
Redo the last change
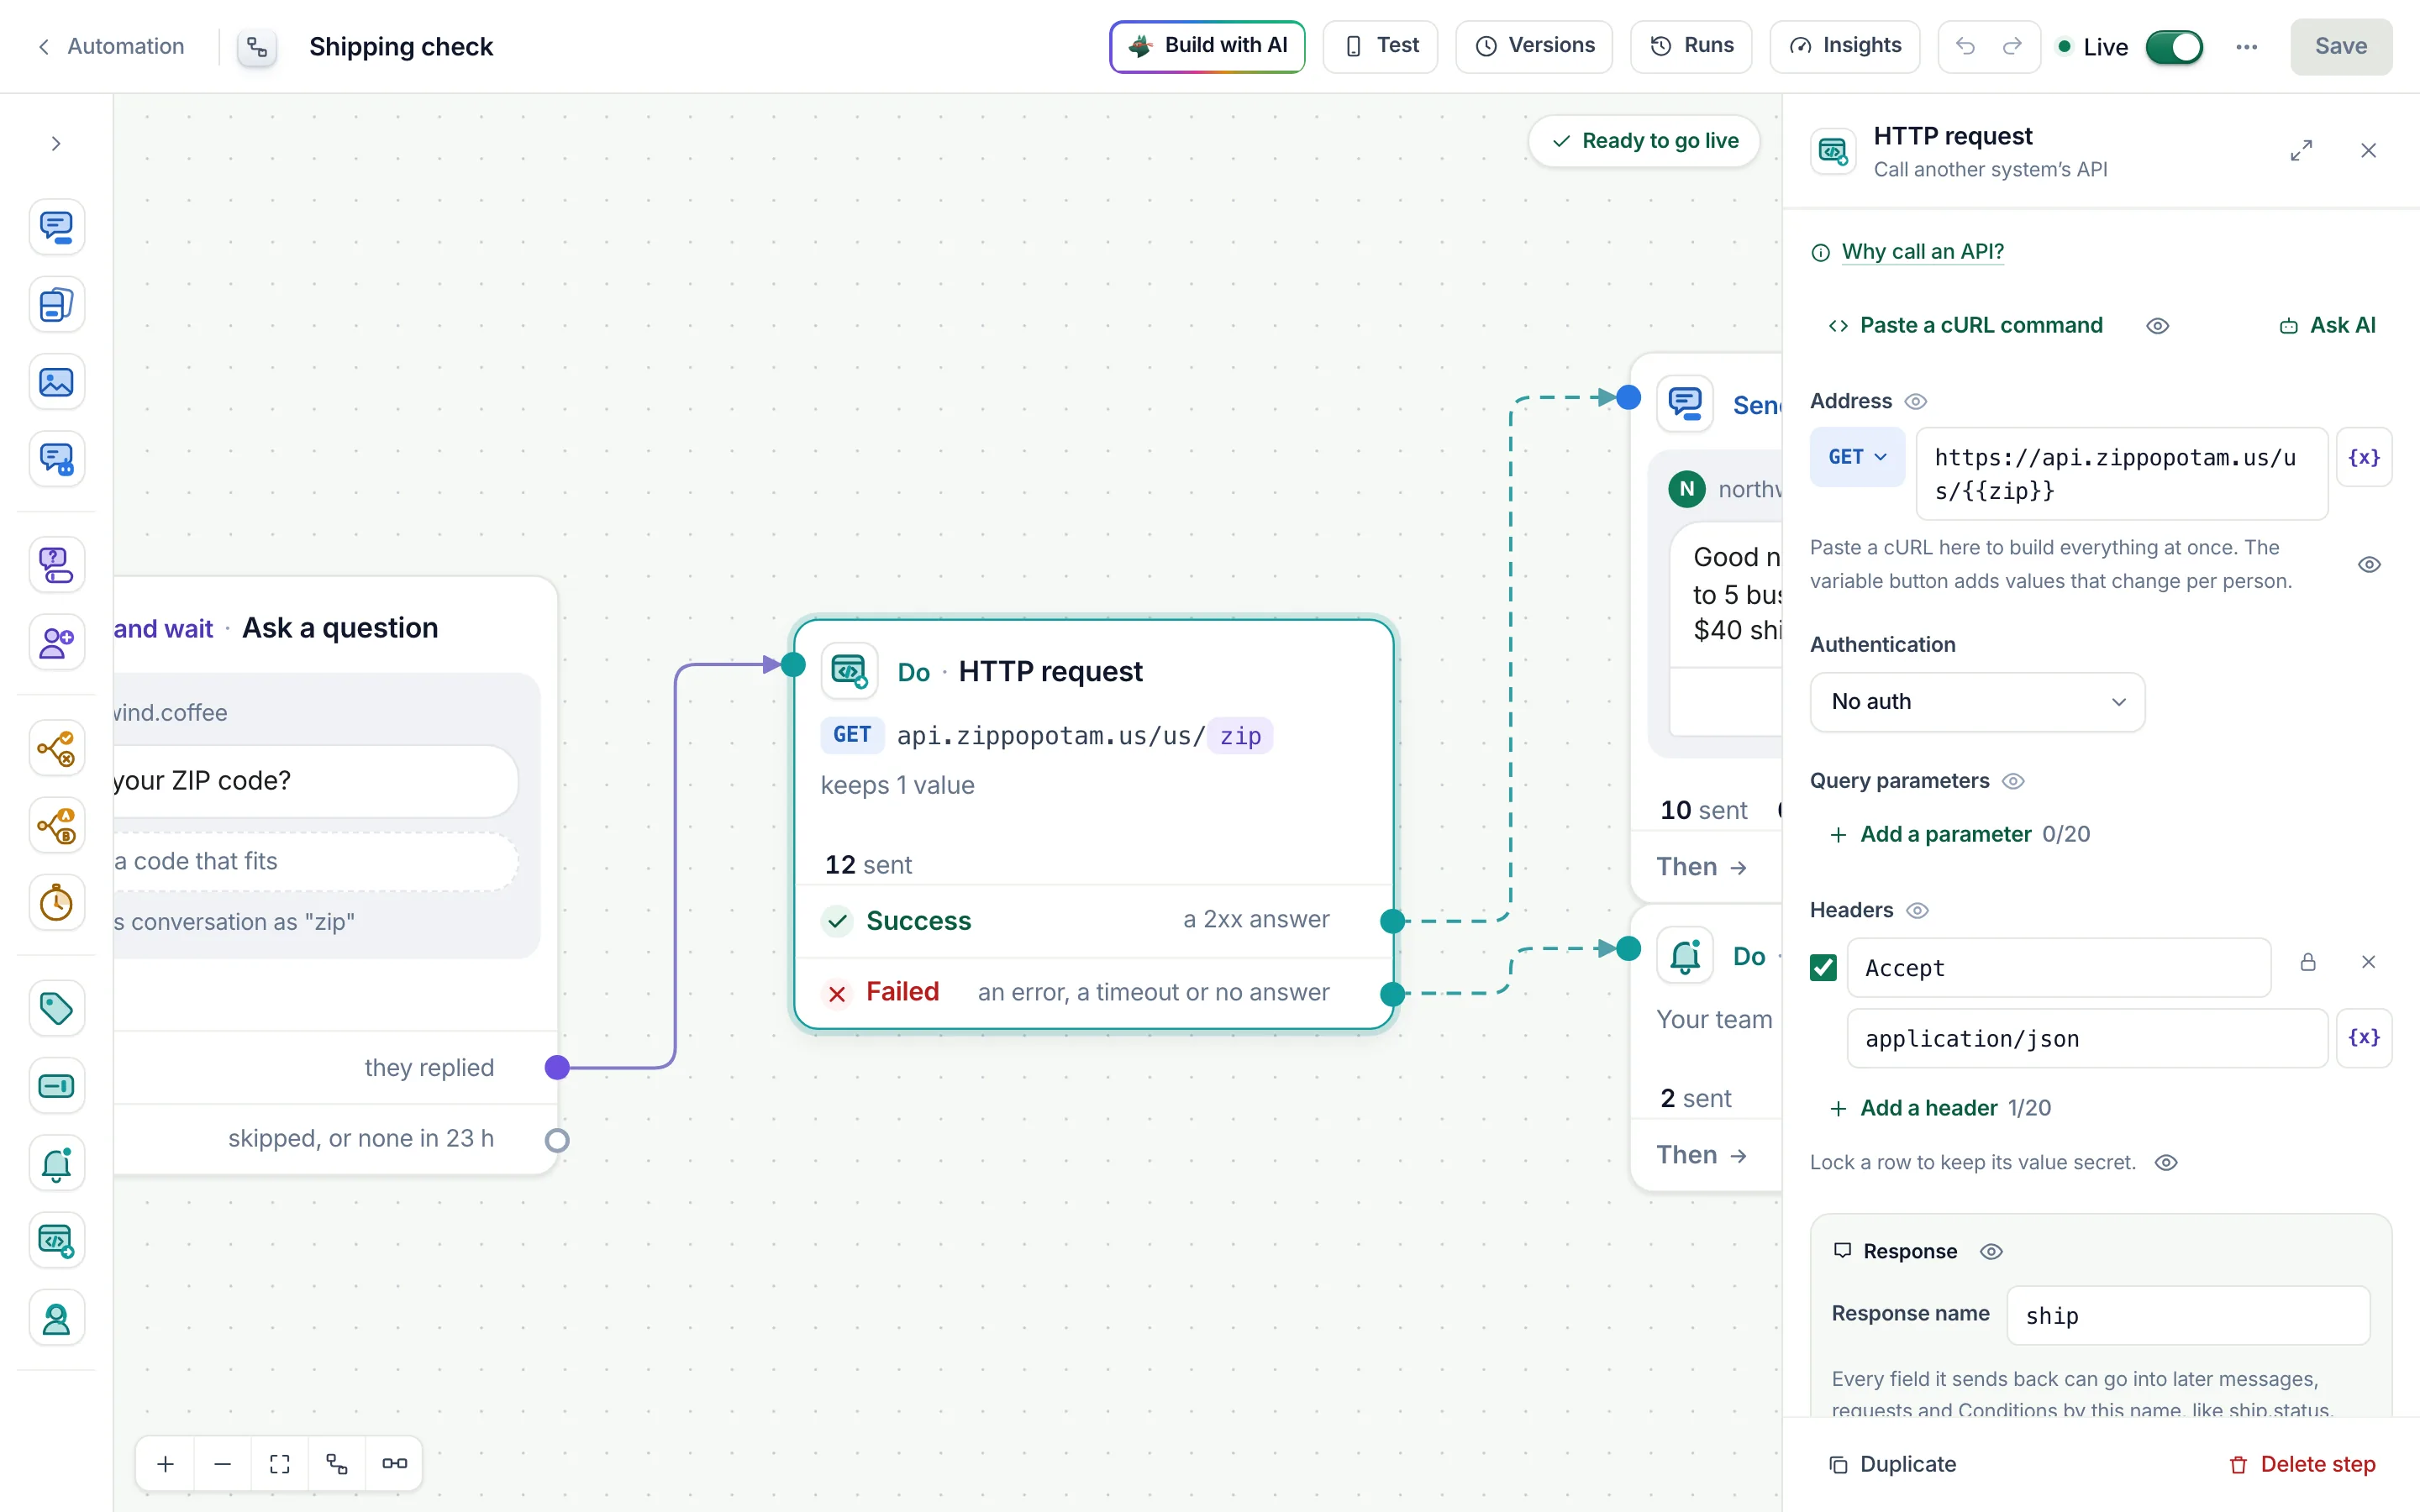(x=2012, y=46)
